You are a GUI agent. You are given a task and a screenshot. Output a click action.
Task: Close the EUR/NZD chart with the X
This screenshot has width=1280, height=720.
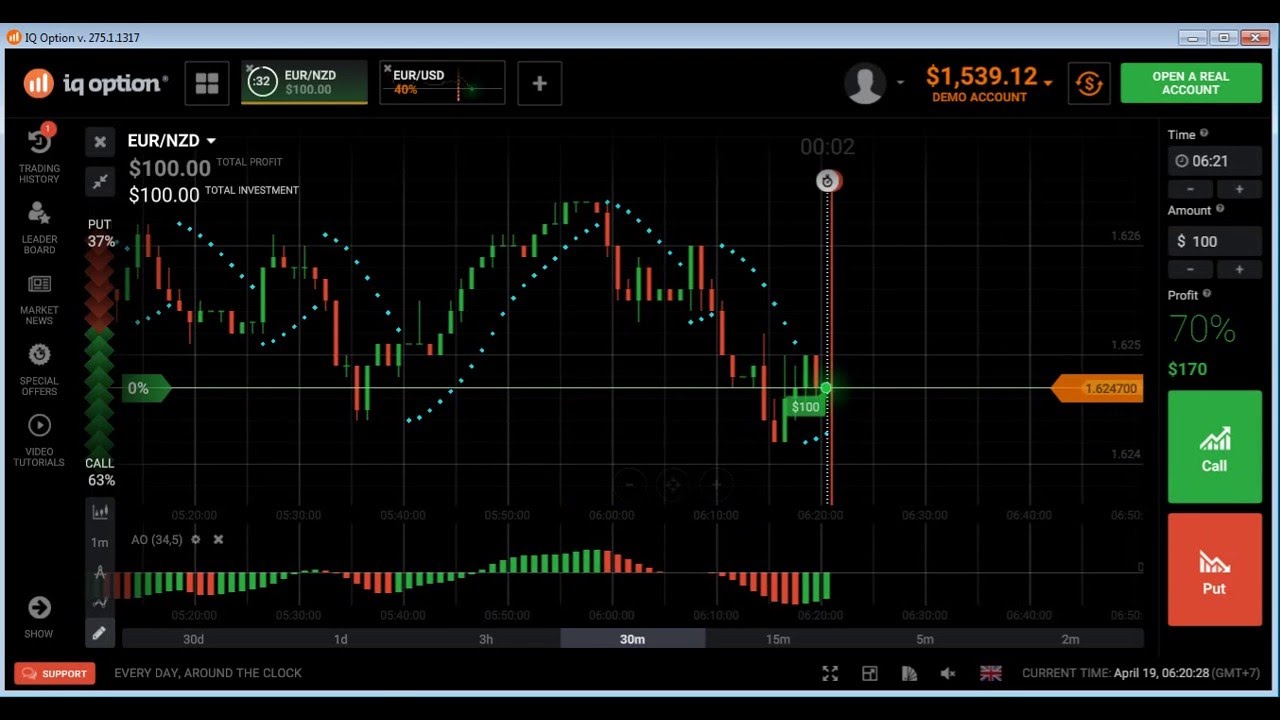pyautogui.click(x=100, y=142)
